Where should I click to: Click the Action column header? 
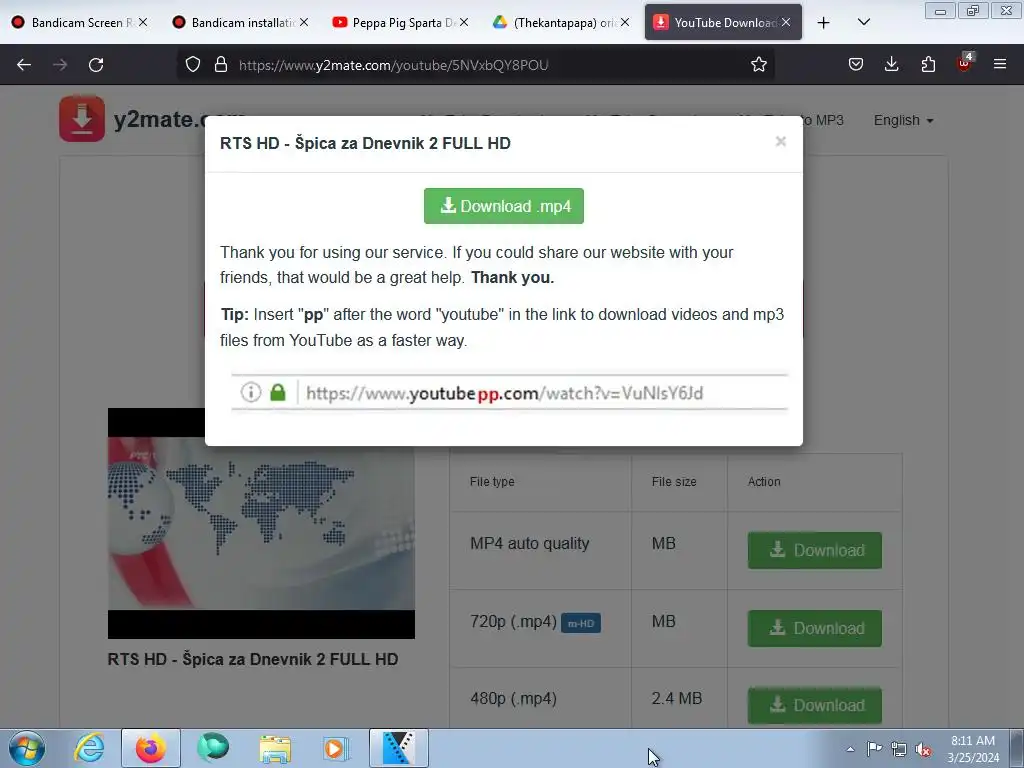click(x=763, y=481)
